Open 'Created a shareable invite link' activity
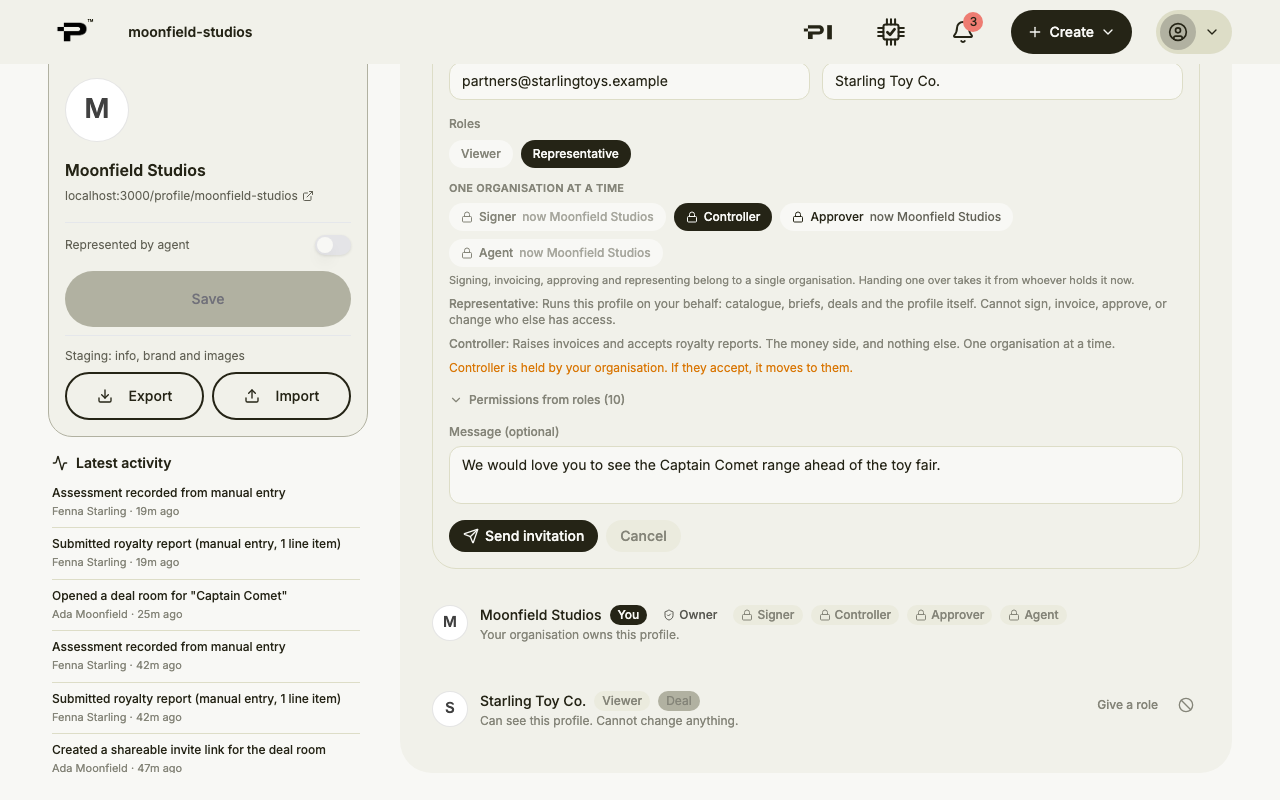The height and width of the screenshot is (800, 1280). [x=206, y=759]
